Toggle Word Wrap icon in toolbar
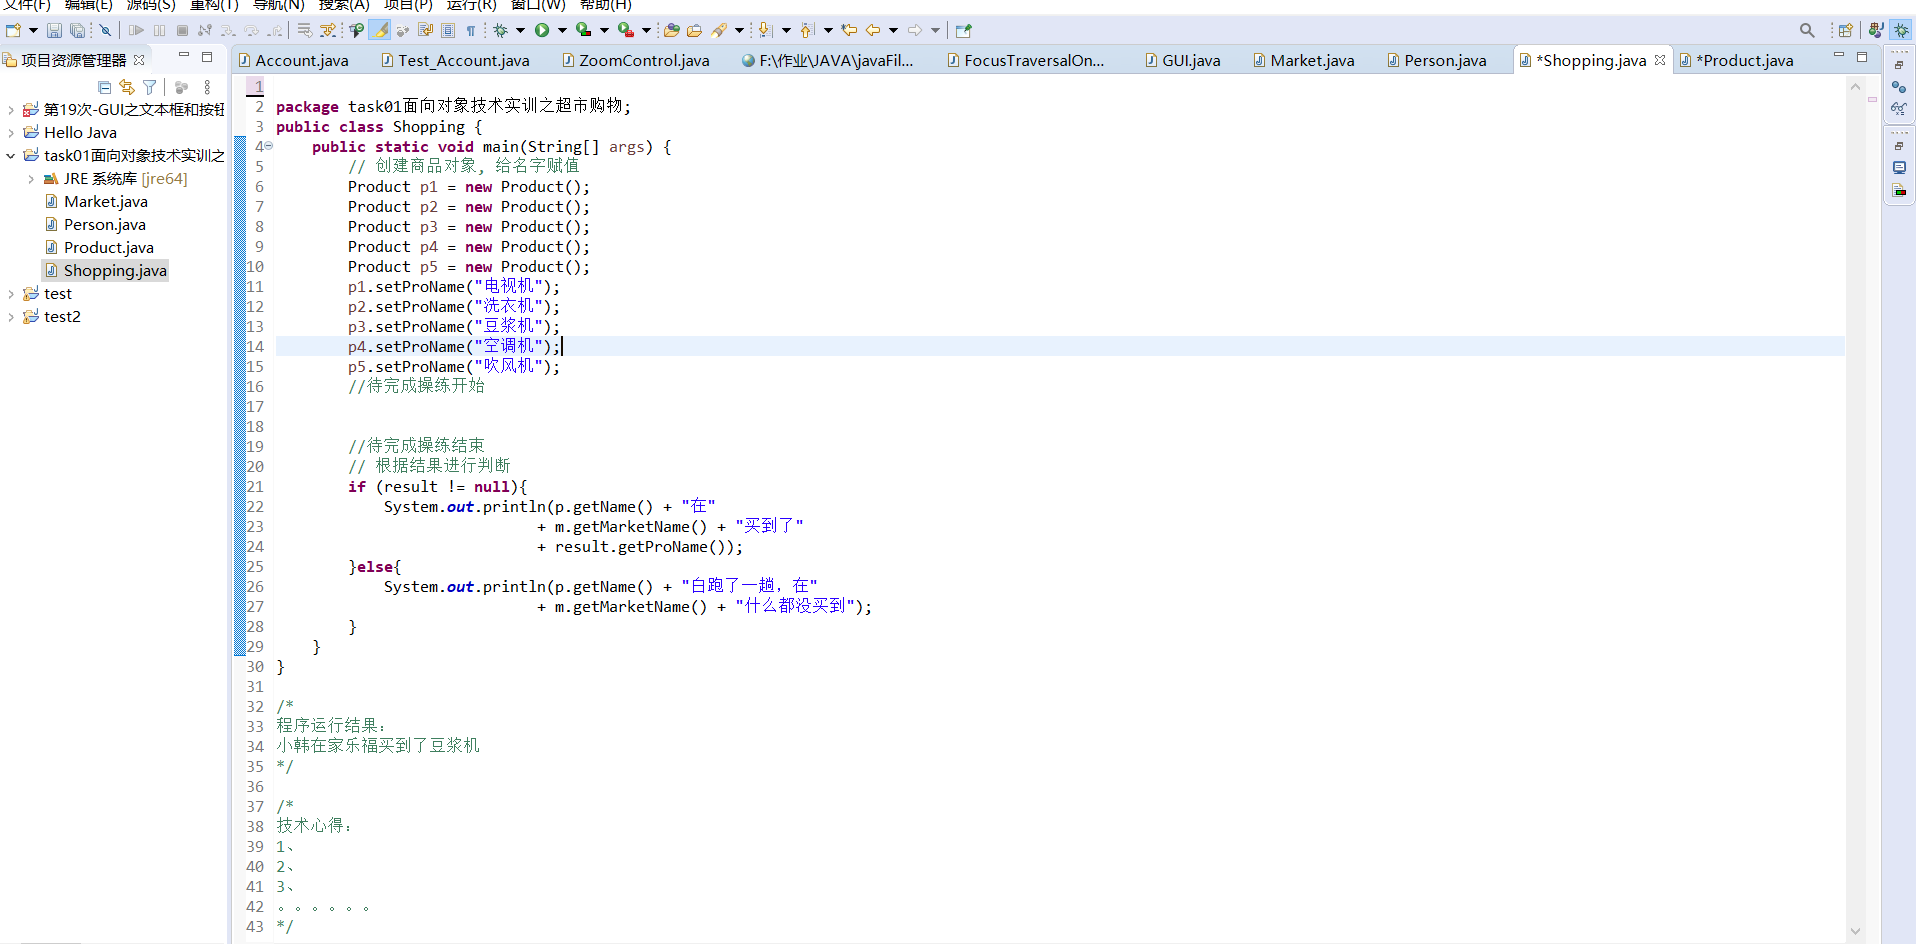Screen dimensions: 1916x944 425,30
